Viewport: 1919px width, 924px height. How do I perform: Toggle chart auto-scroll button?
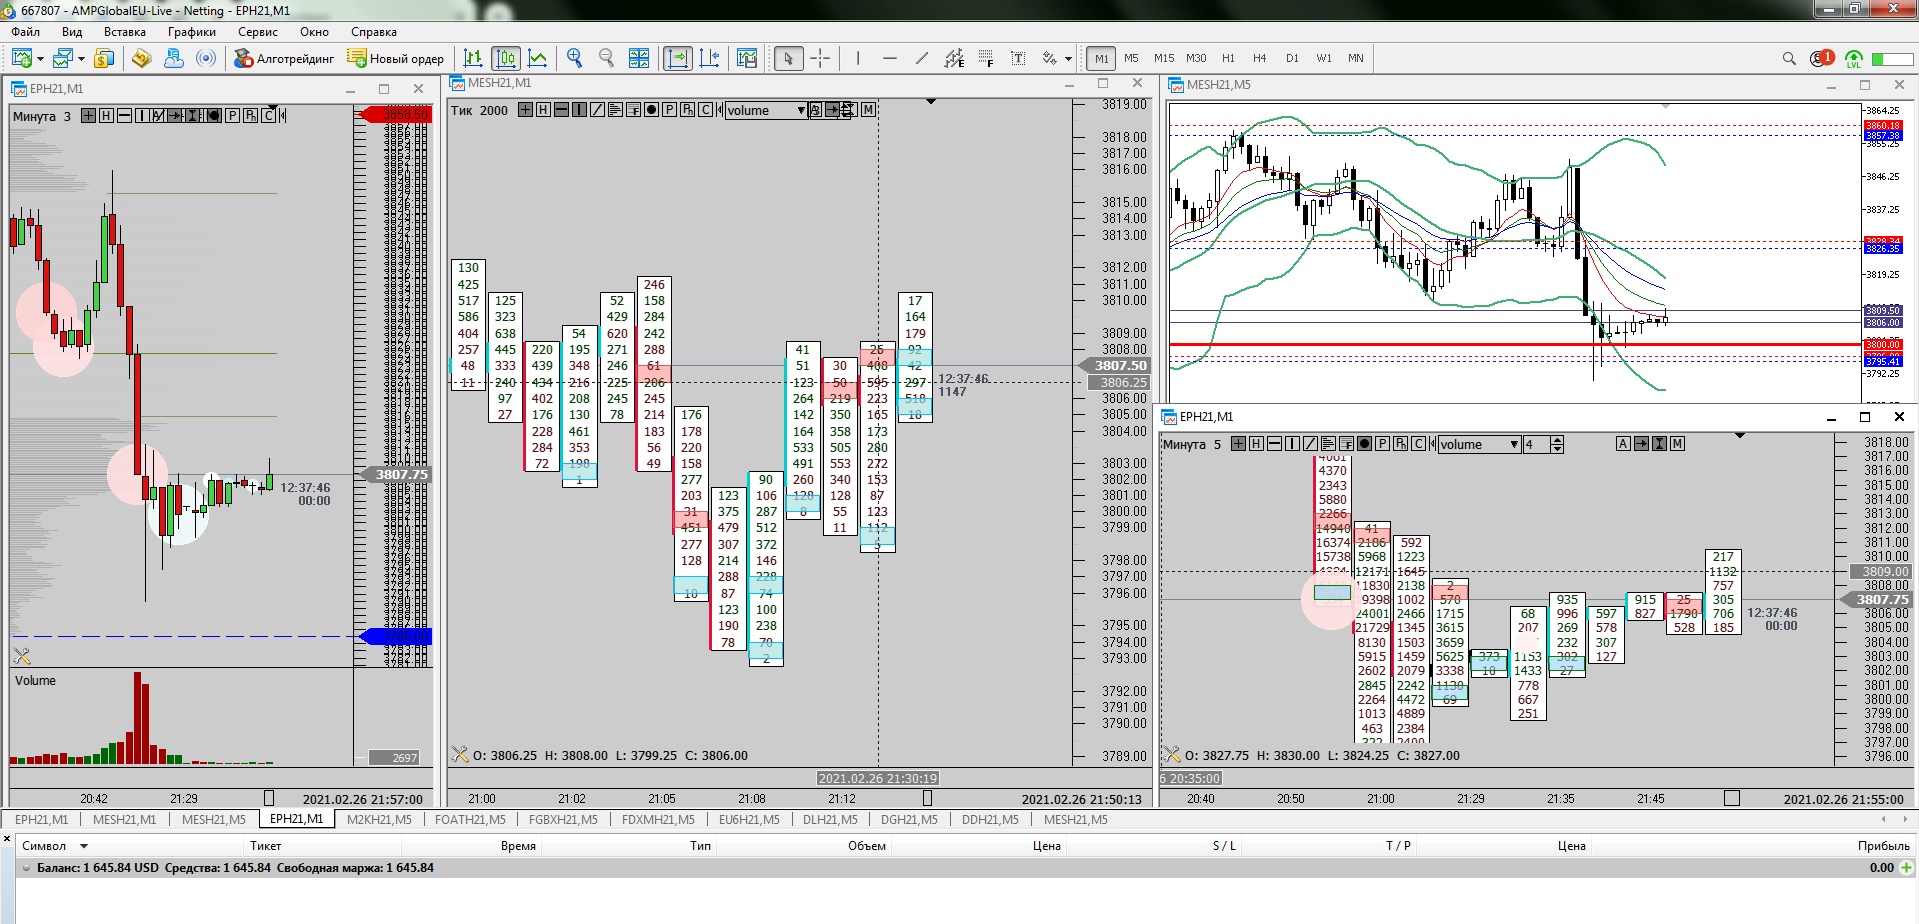coord(678,58)
